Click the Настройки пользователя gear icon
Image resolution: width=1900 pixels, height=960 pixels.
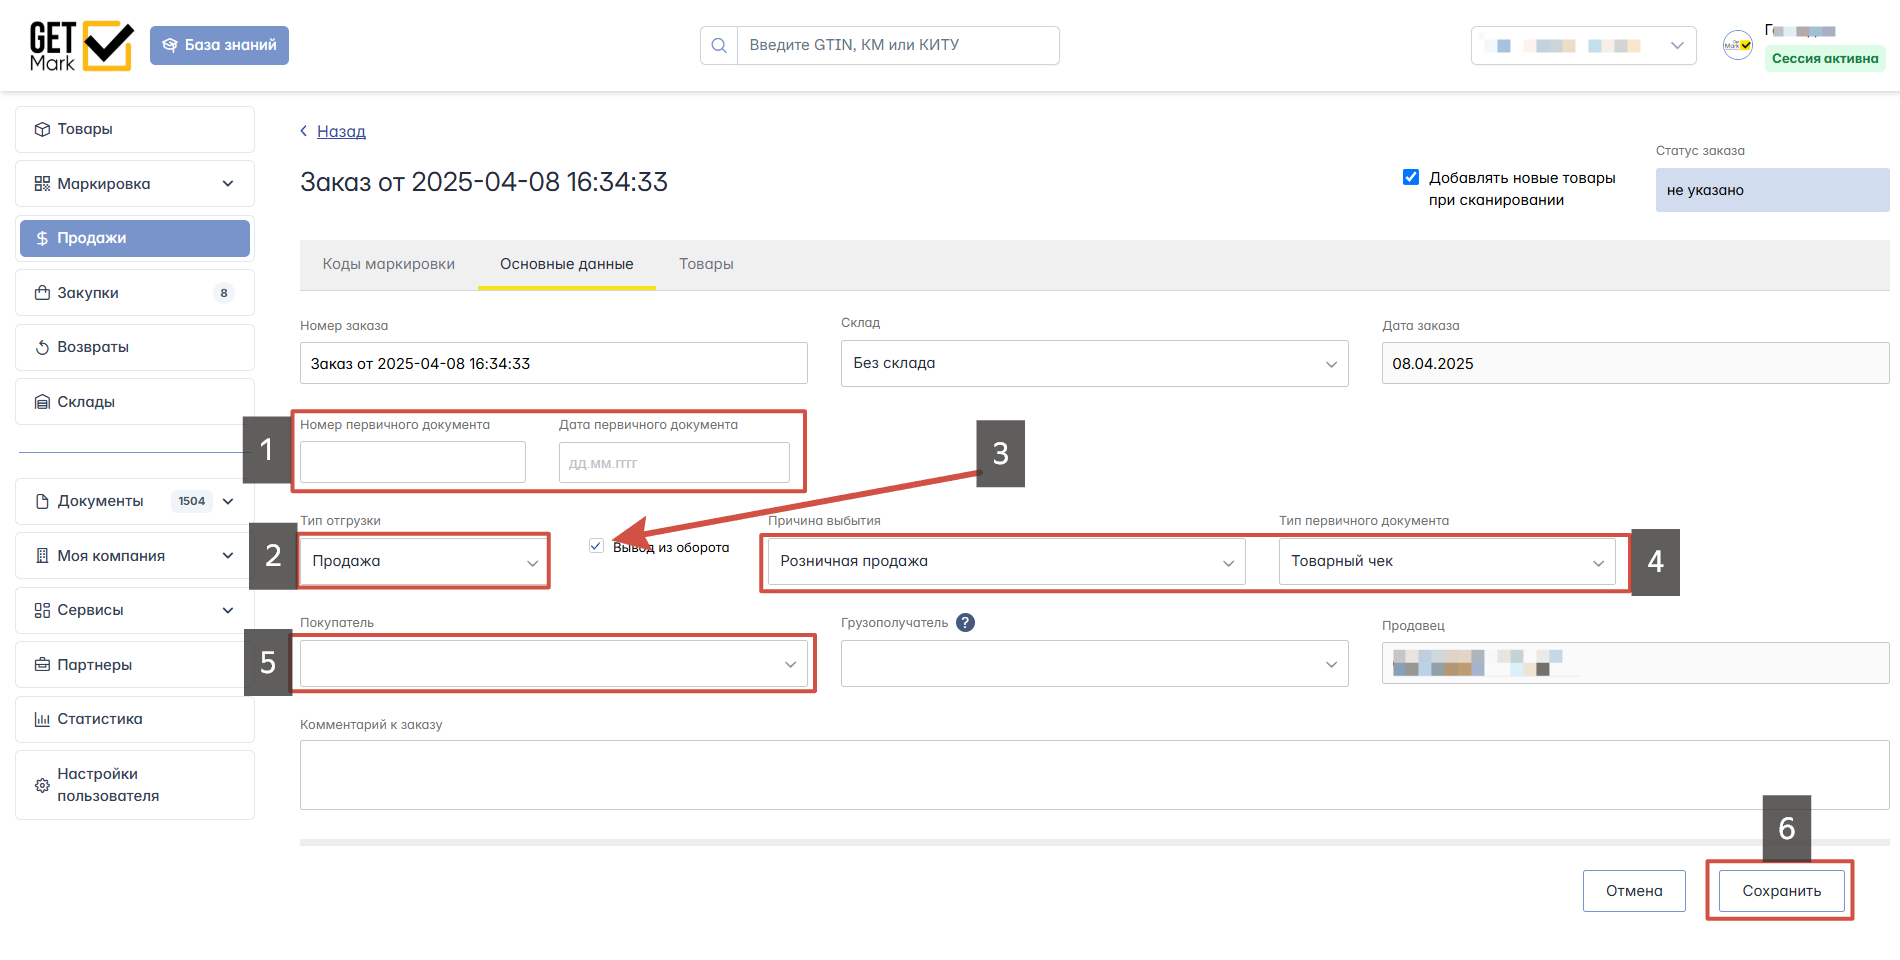tap(42, 785)
